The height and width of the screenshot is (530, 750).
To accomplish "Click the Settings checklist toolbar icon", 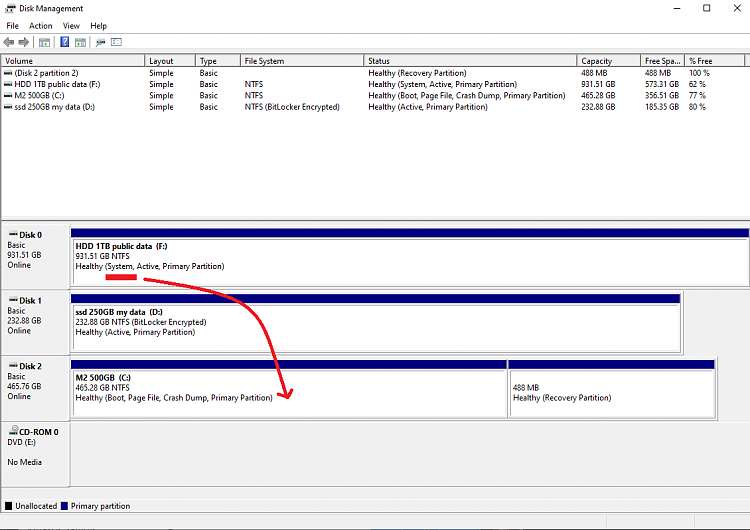I will pyautogui.click(x=116, y=42).
